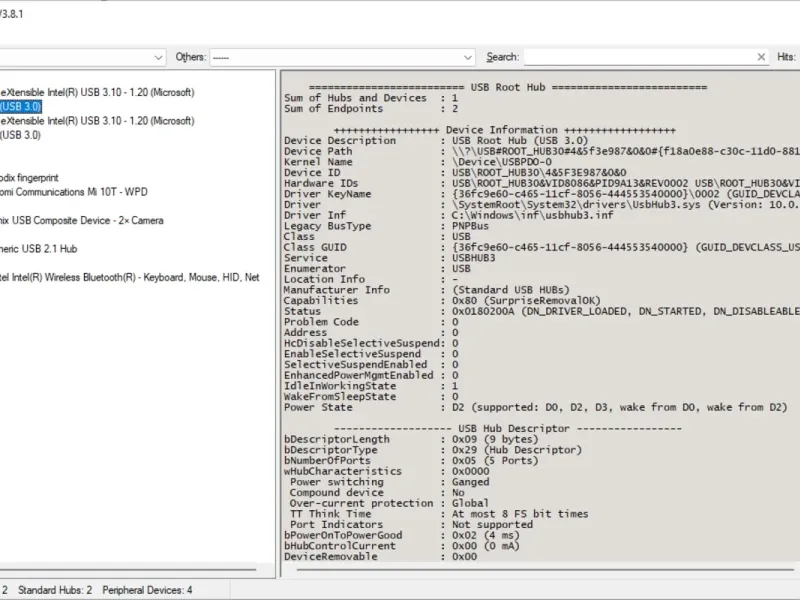Click the tree pane horizontal scrollbar
This screenshot has height=600, width=800.
(x=128, y=569)
